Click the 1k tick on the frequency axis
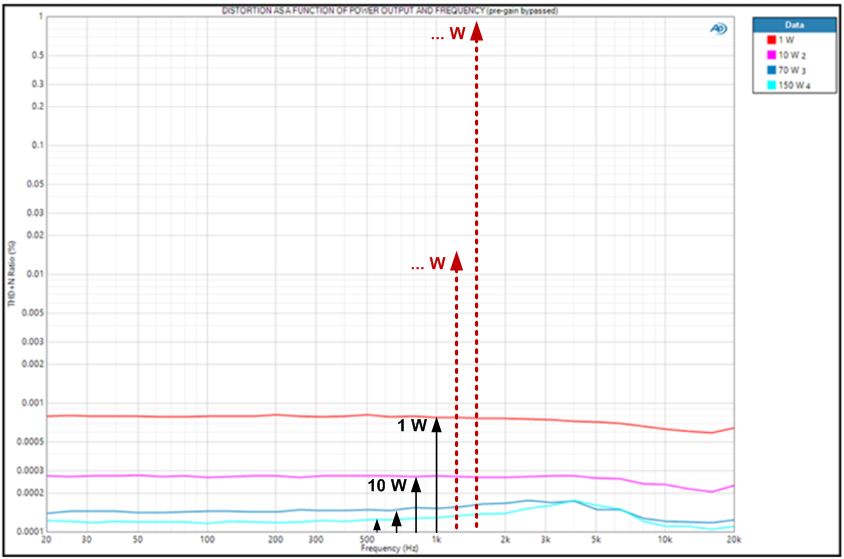This screenshot has height=559, width=844. click(x=436, y=541)
